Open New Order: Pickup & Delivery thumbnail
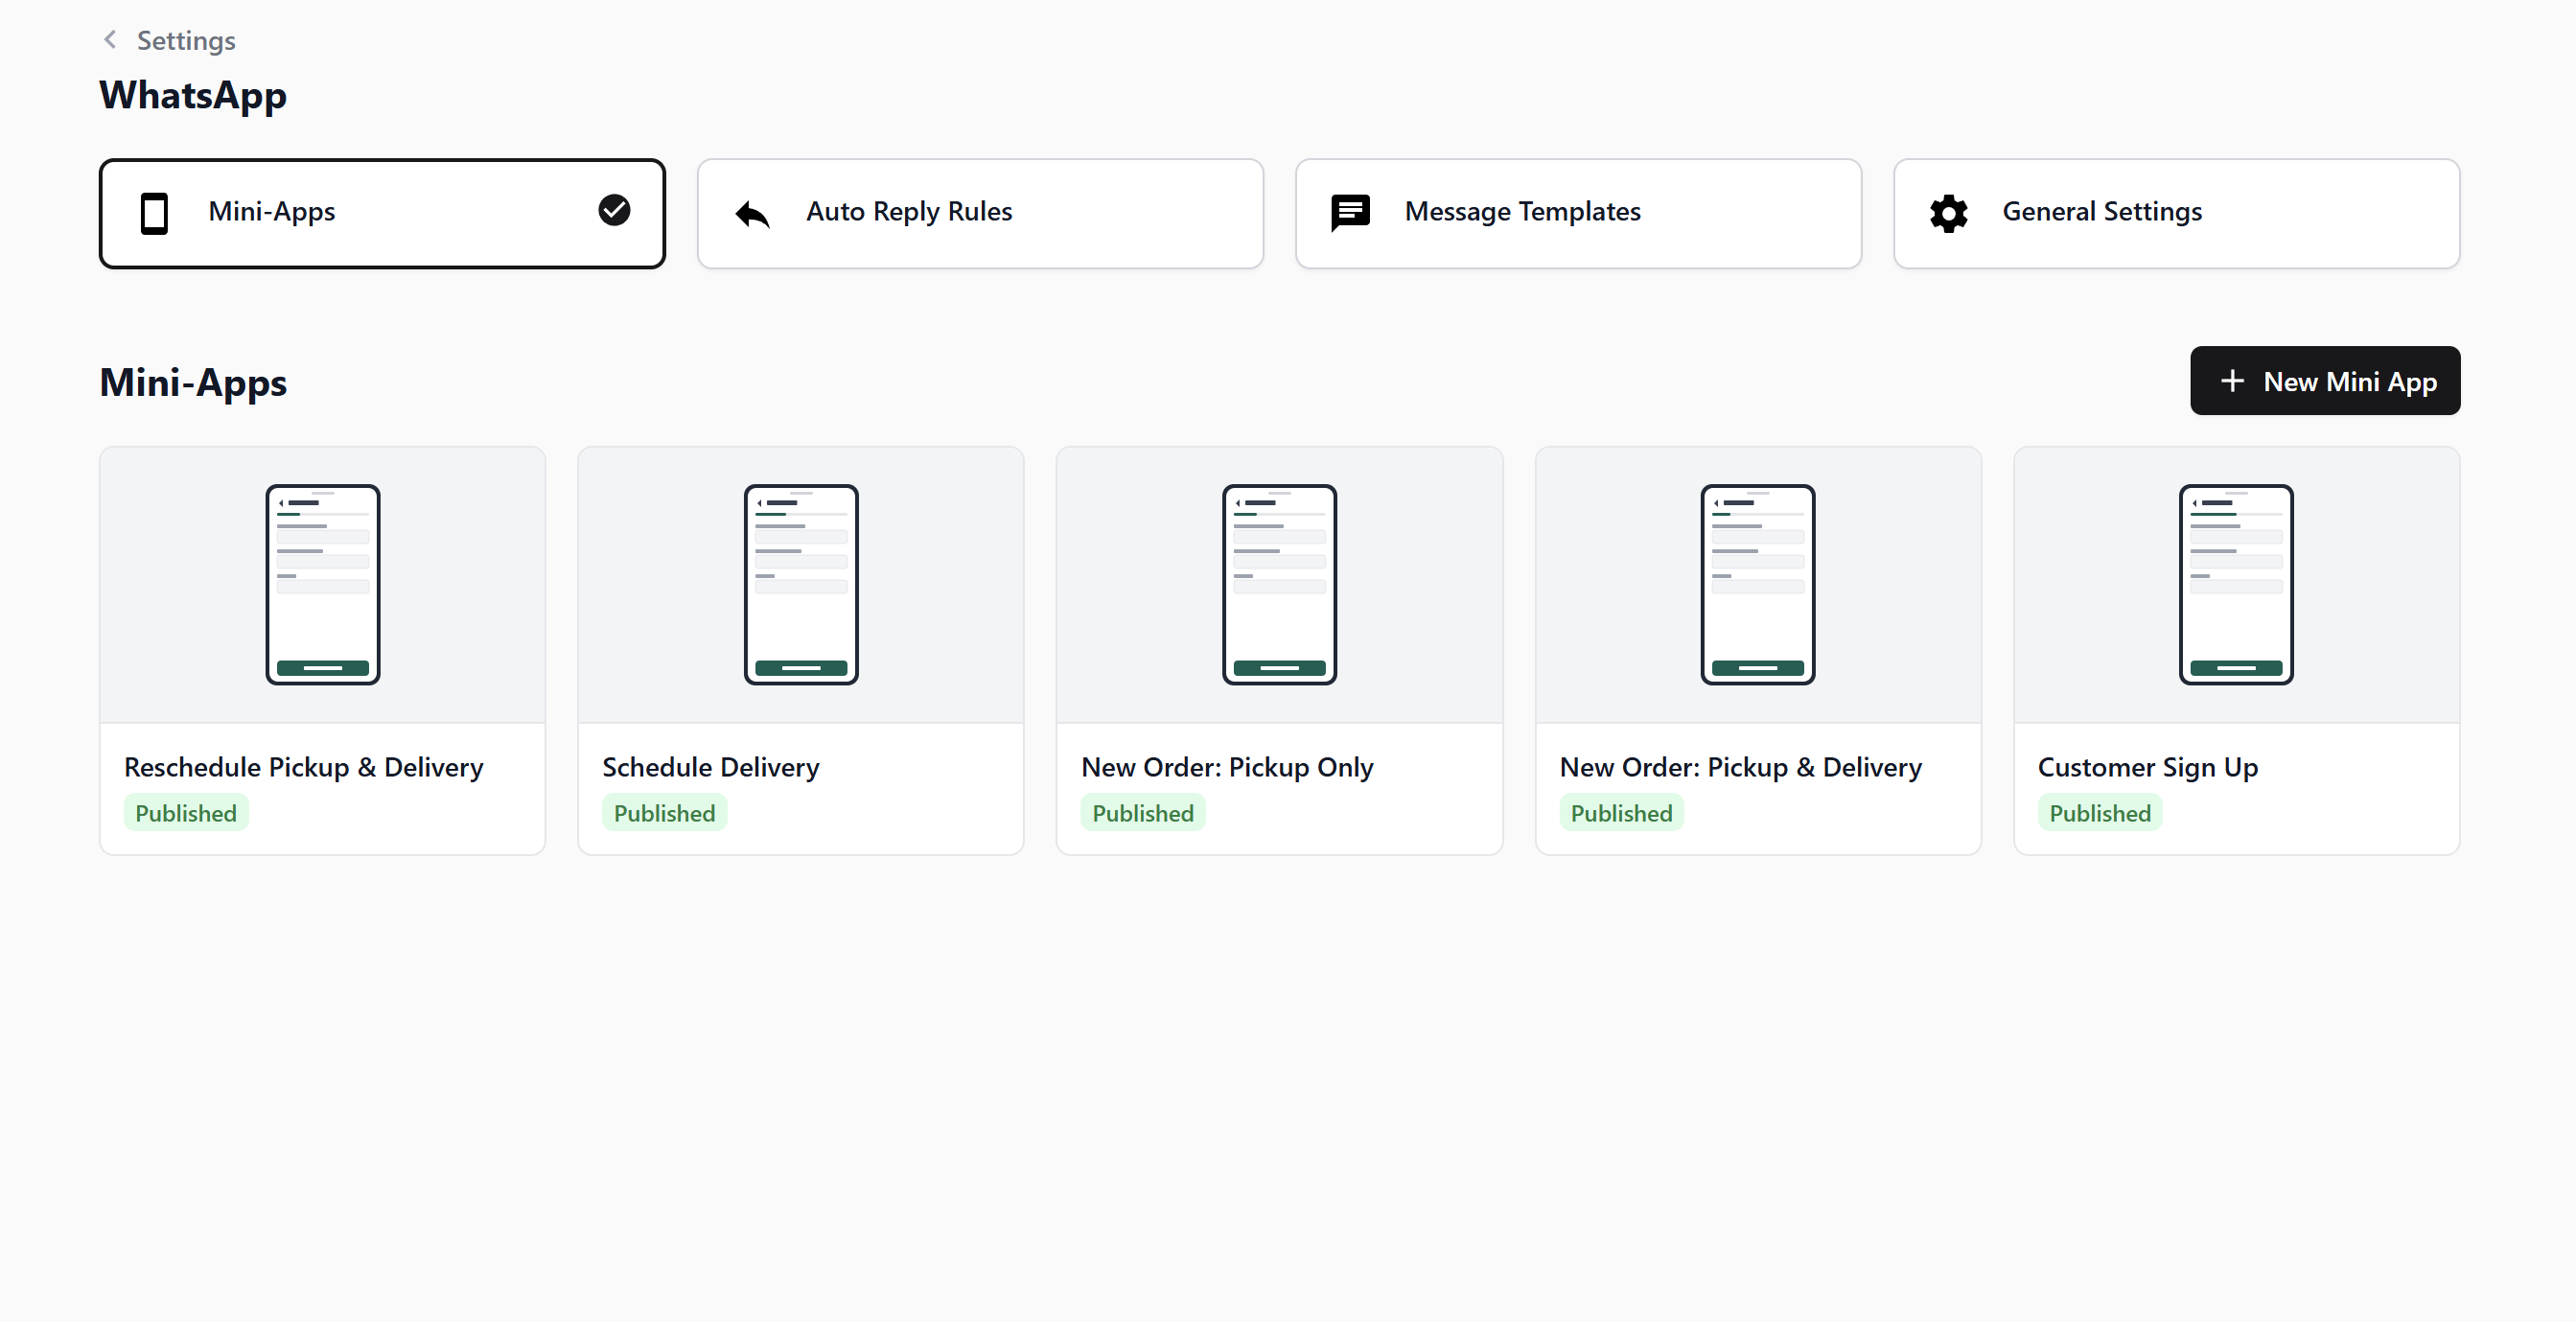The width and height of the screenshot is (2576, 1322). tap(1757, 585)
